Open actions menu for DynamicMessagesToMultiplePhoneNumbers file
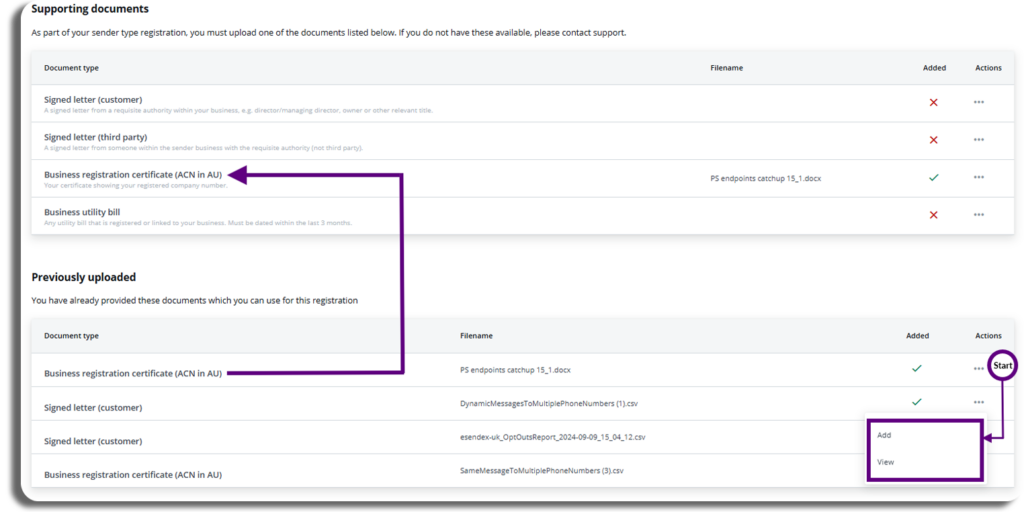1024x512 pixels. [978, 402]
